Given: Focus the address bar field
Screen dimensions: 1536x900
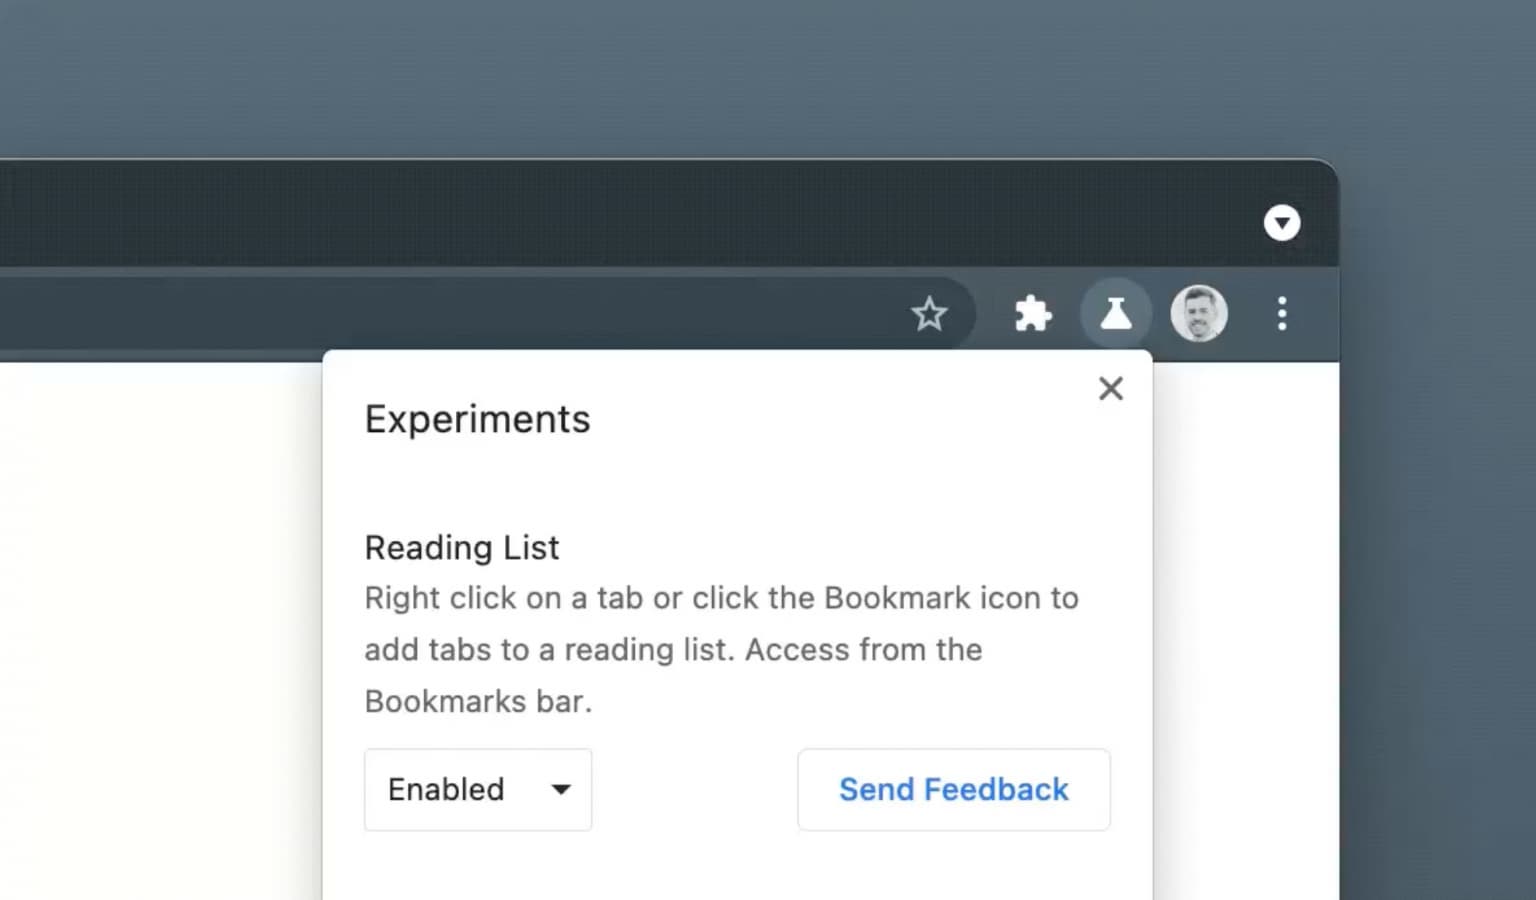Looking at the screenshot, I should pos(450,314).
